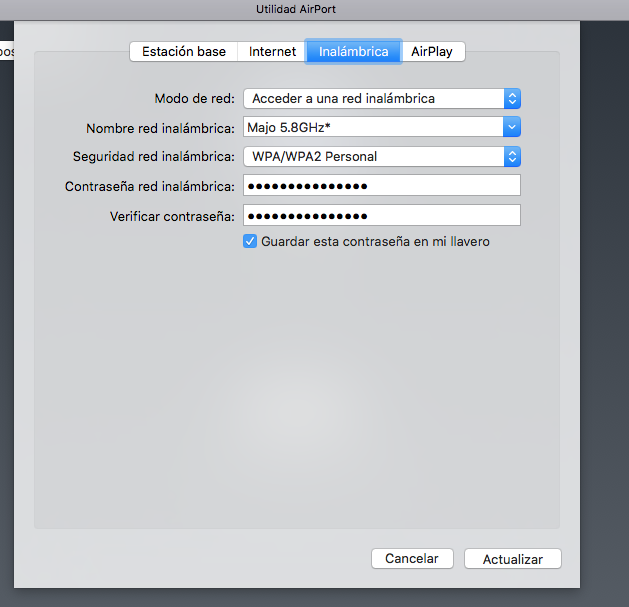
Task: Expand the Nombre red inalámbrica network list arrow
Action: pos(512,127)
